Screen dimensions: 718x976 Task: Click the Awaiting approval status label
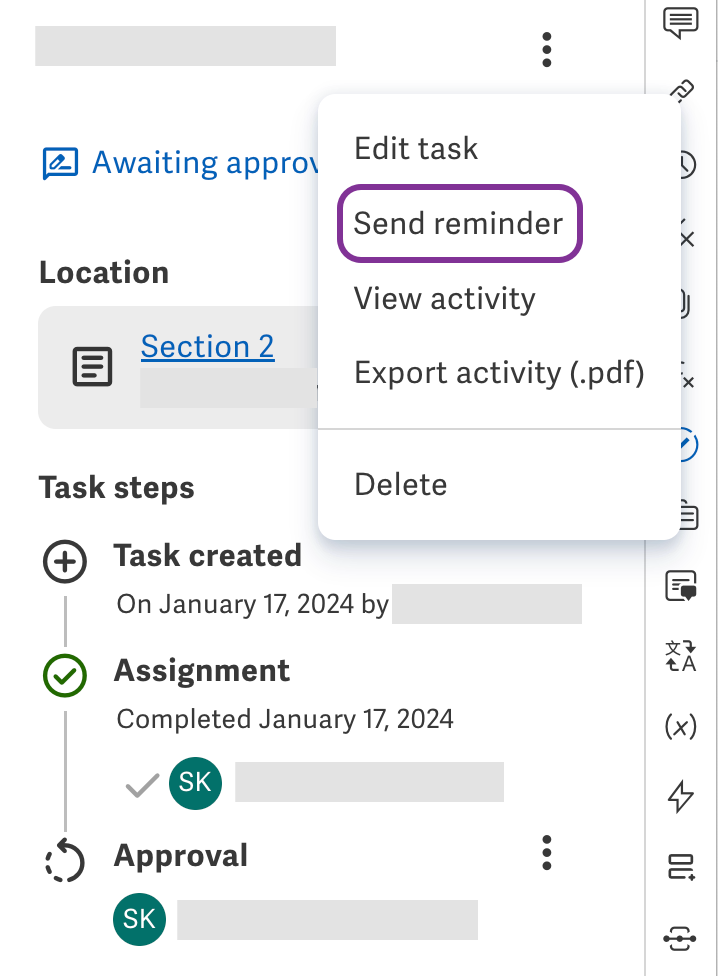coord(205,163)
